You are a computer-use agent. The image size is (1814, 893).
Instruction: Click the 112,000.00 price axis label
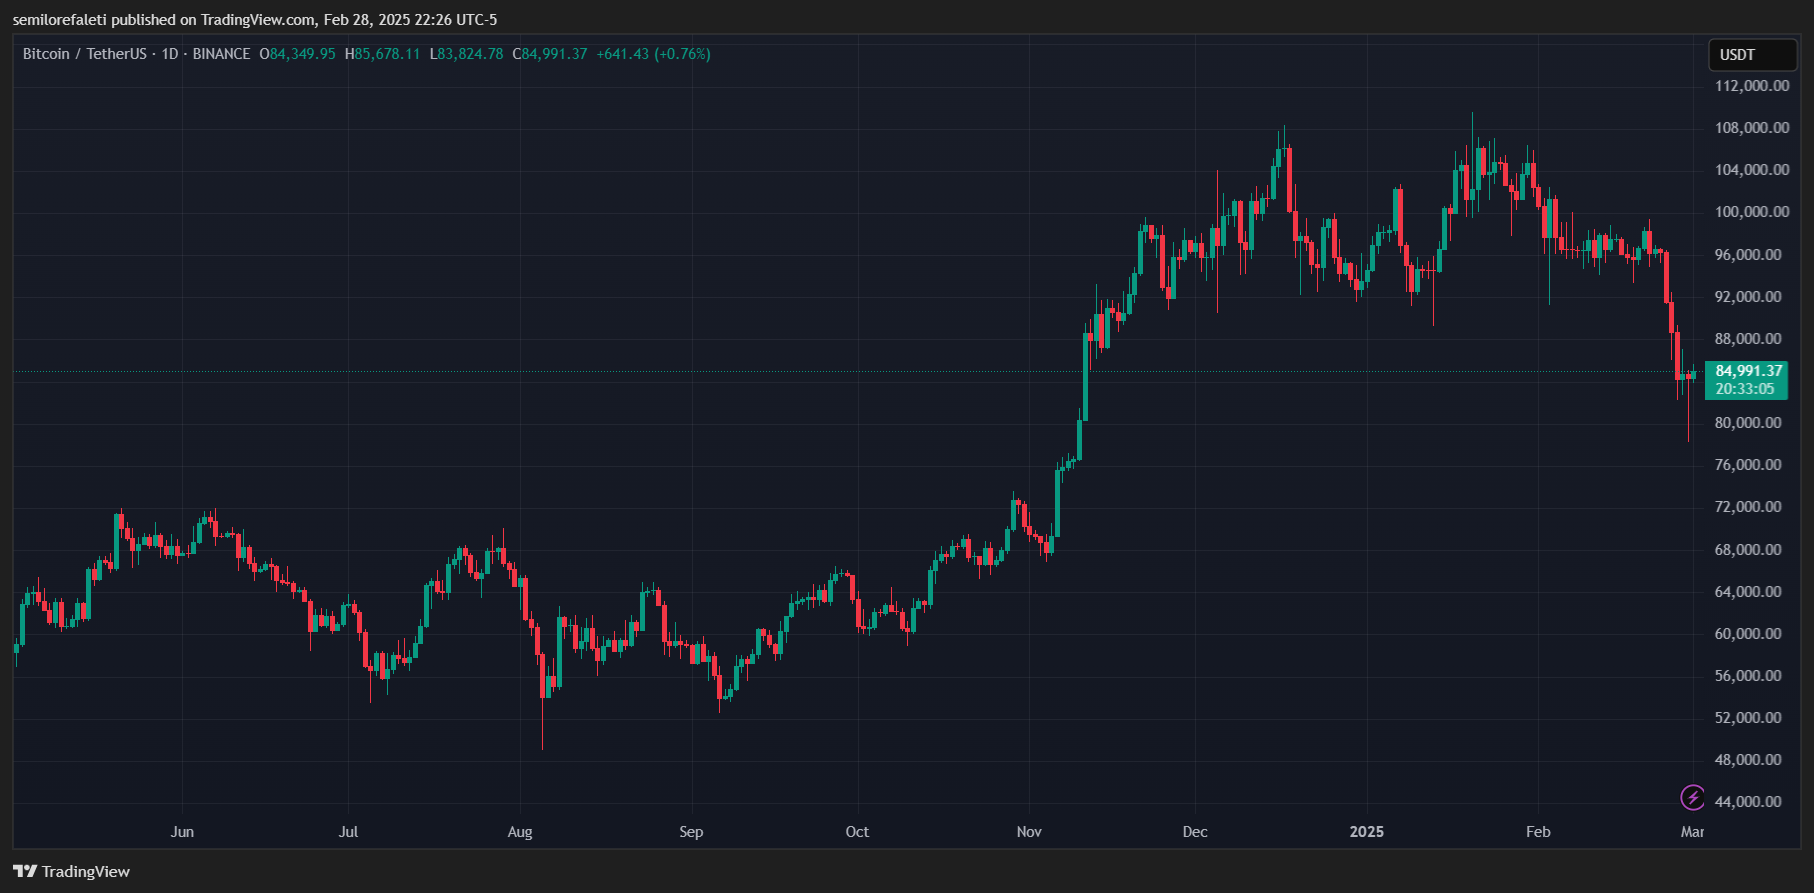[x=1752, y=86]
